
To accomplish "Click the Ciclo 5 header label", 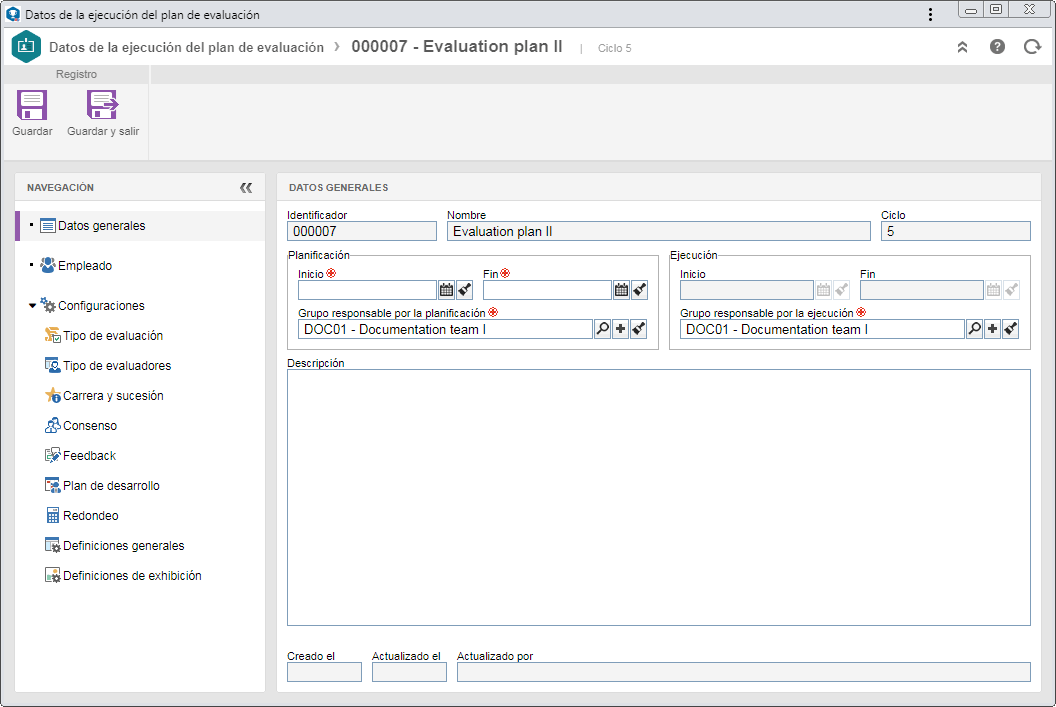I will point(615,48).
